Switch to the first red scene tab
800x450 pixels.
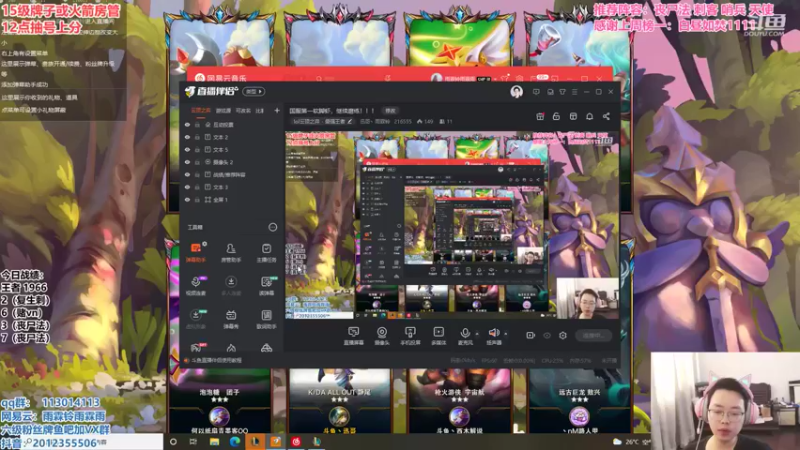(x=201, y=110)
